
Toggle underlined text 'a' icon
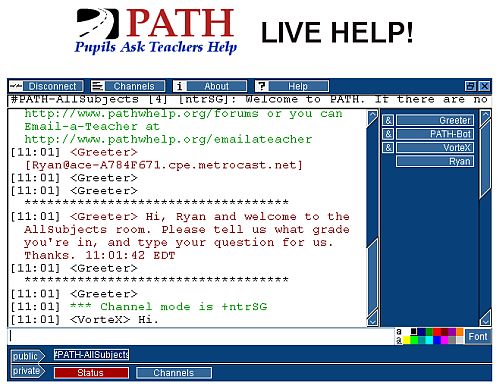[399, 340]
